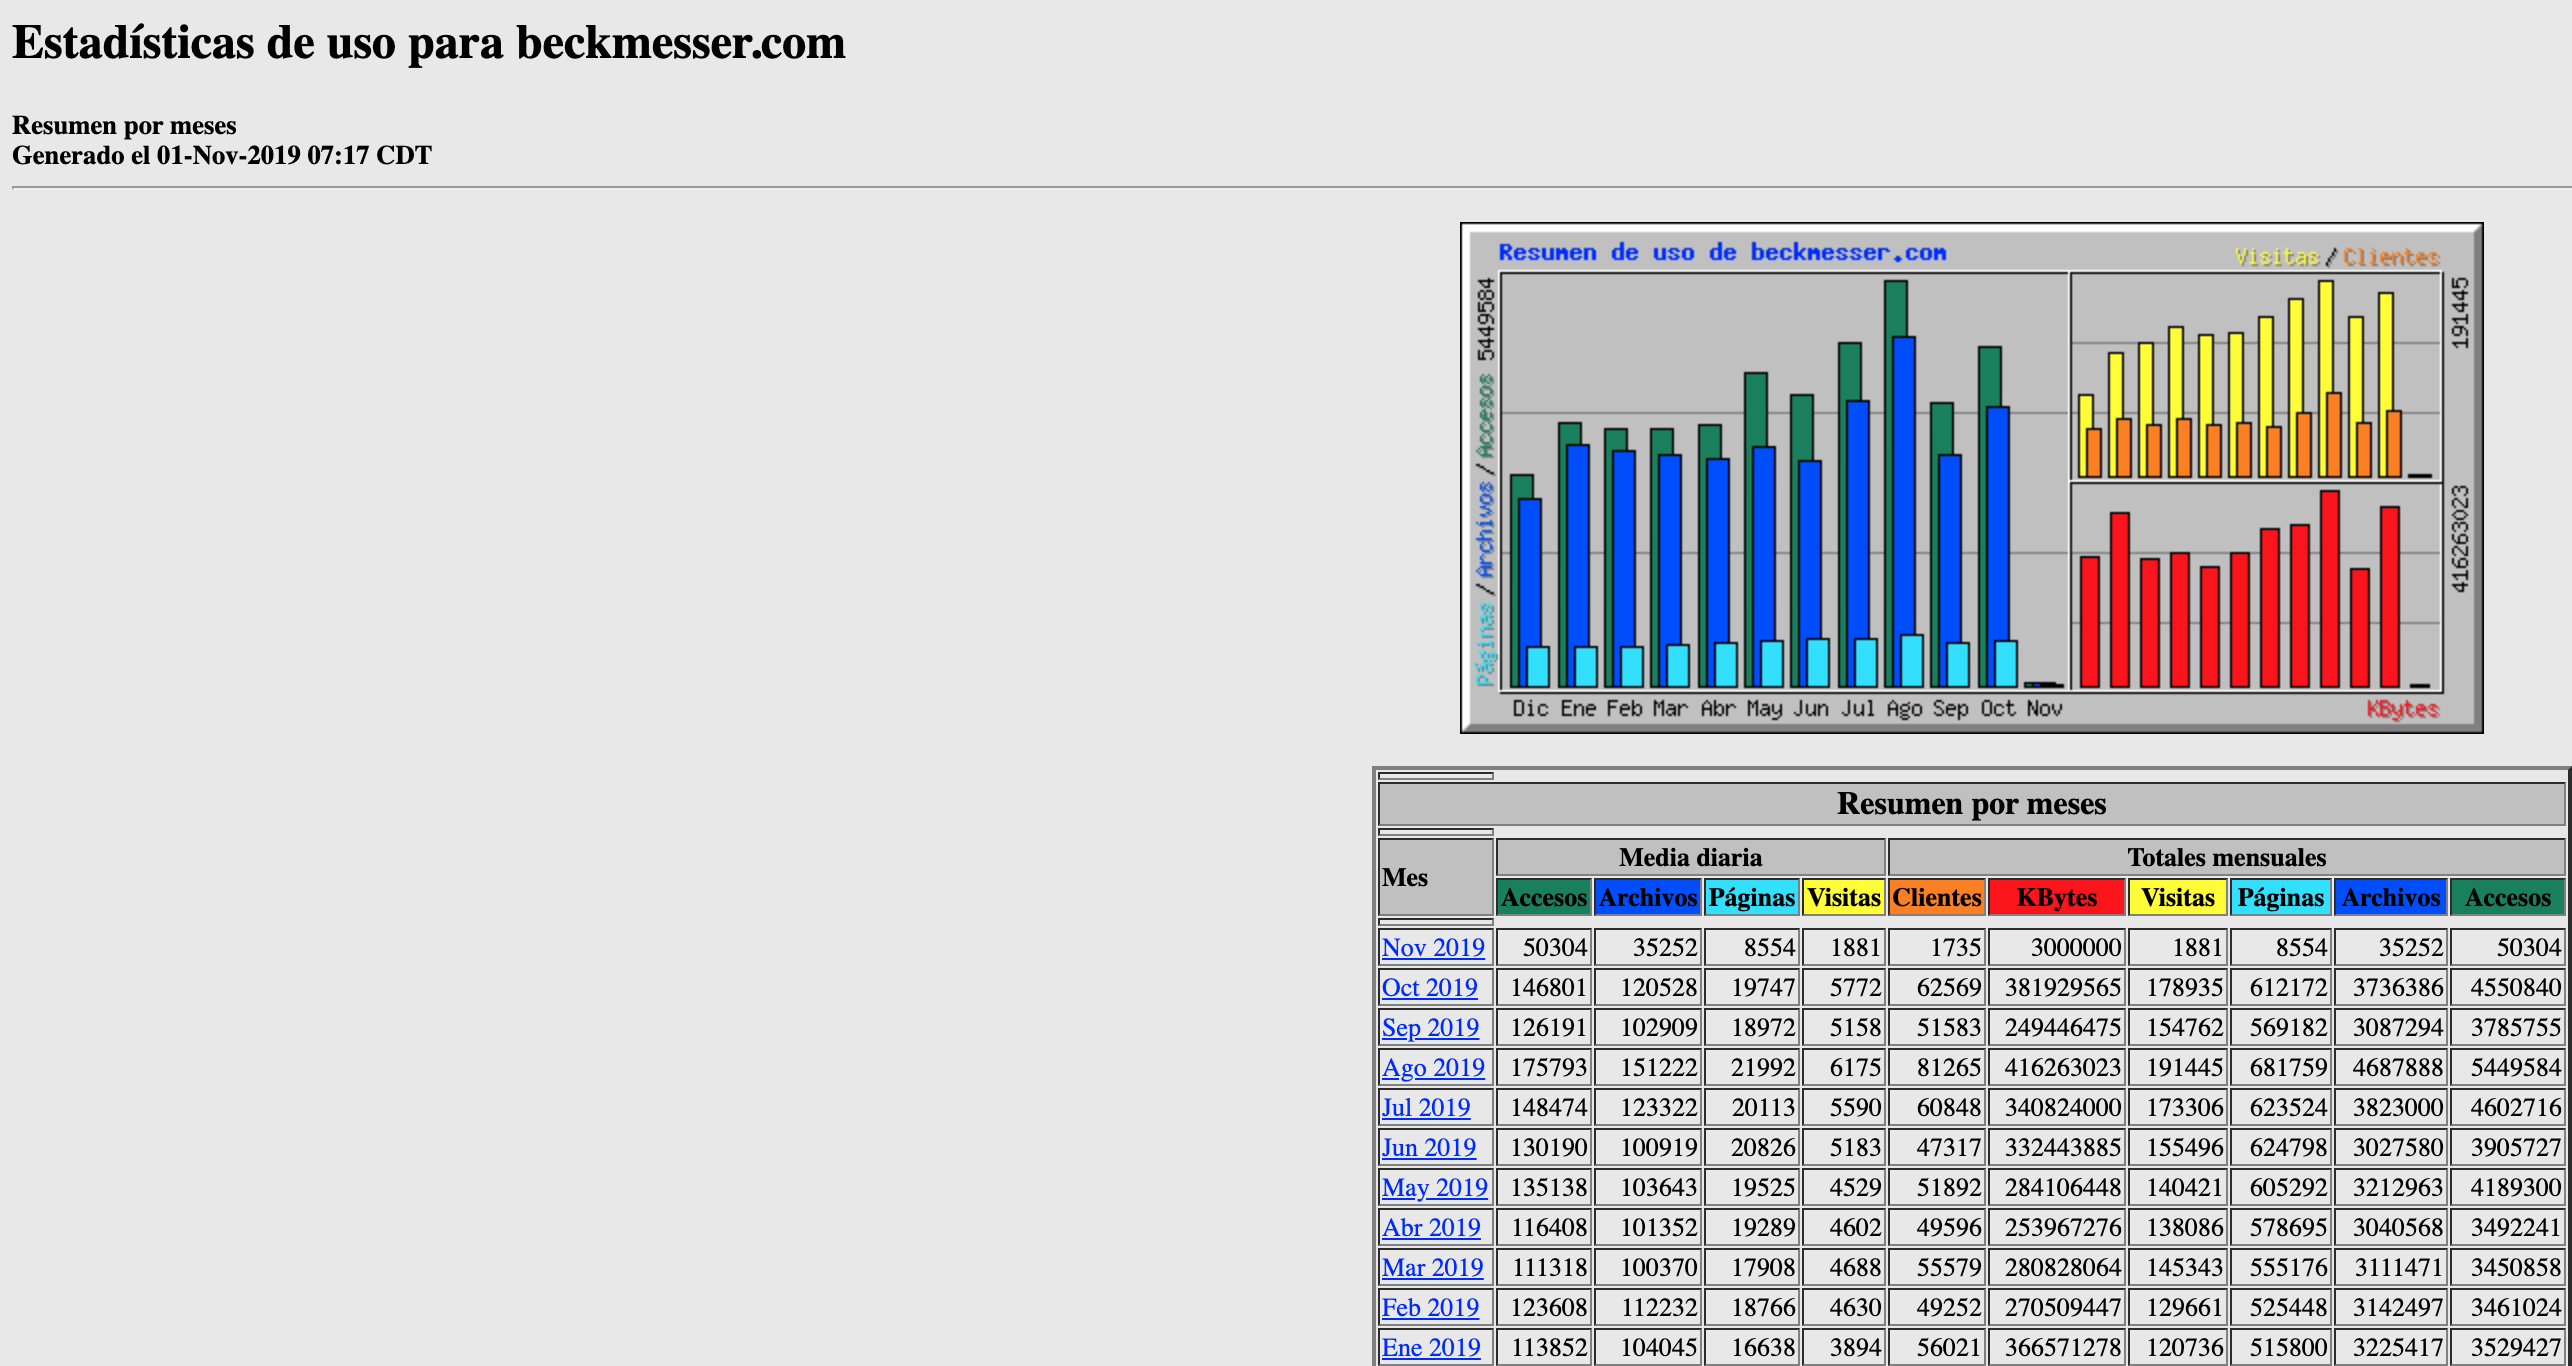The image size is (2572, 1366).
Task: Click the yellow Visitas monthly totals header
Action: pos(2178,897)
